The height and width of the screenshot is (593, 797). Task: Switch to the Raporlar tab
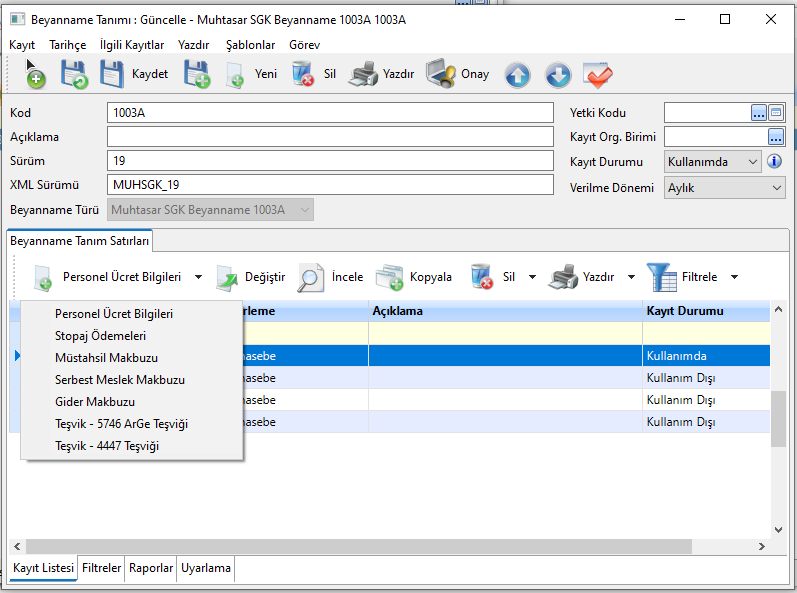(150, 569)
